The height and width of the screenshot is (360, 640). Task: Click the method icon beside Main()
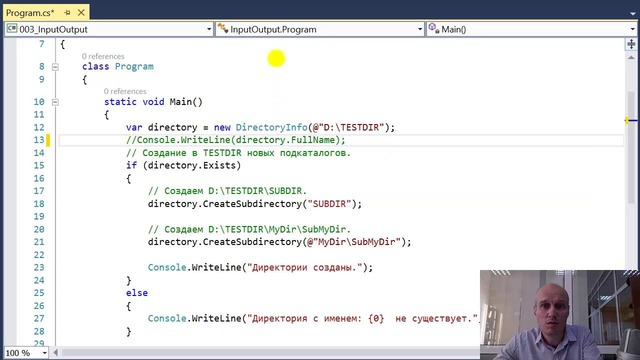pyautogui.click(x=433, y=29)
